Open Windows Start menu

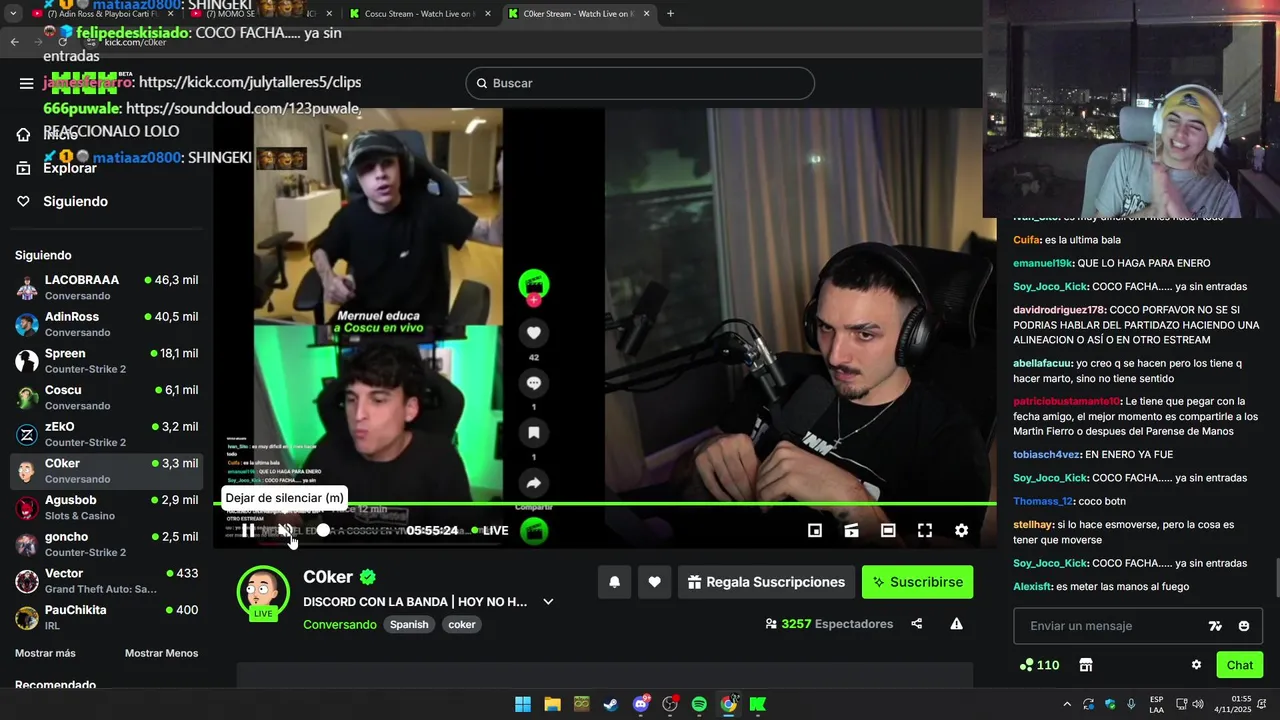coord(523,704)
